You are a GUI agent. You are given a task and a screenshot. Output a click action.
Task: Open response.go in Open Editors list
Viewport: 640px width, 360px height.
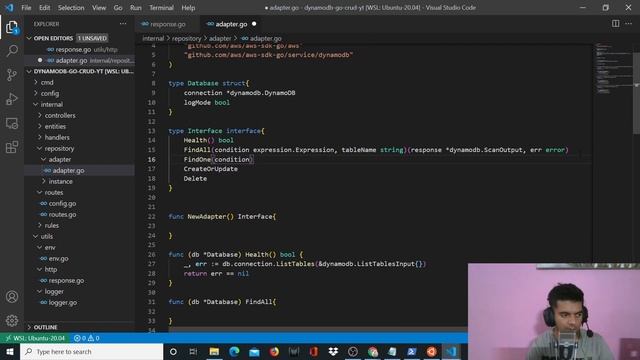pos(80,49)
